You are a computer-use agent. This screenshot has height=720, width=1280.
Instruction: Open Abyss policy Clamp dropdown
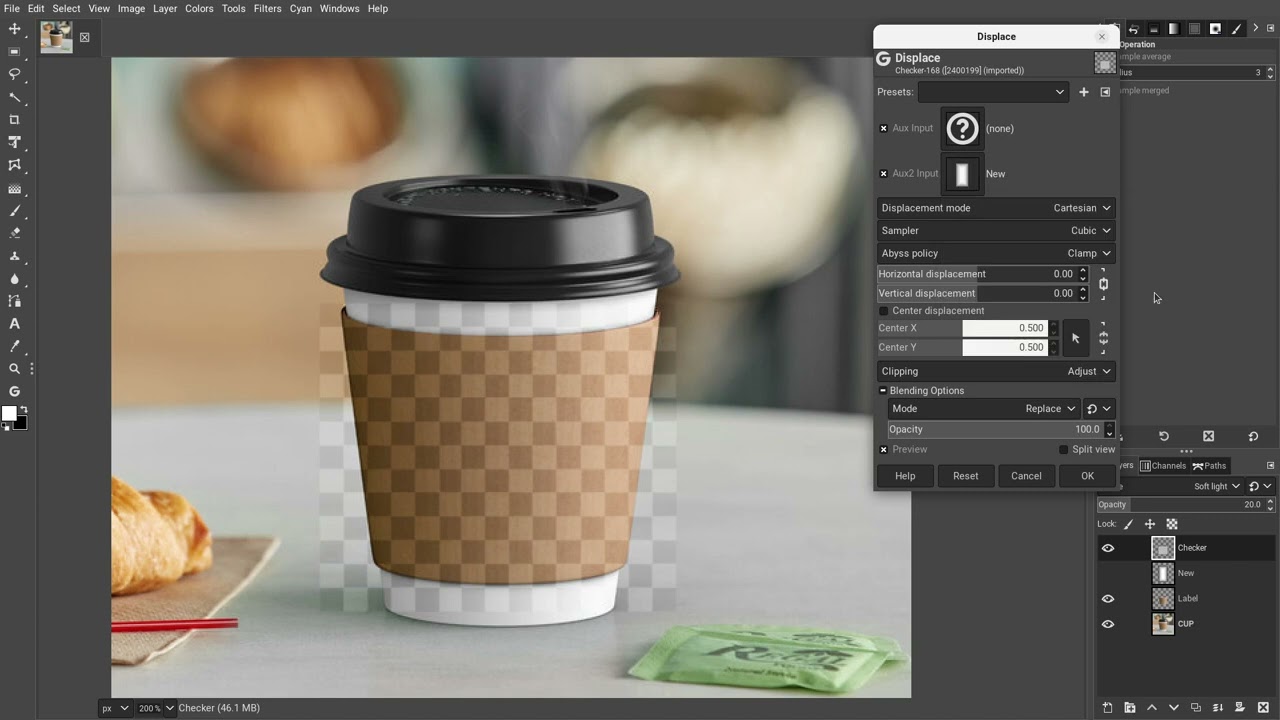[996, 254]
